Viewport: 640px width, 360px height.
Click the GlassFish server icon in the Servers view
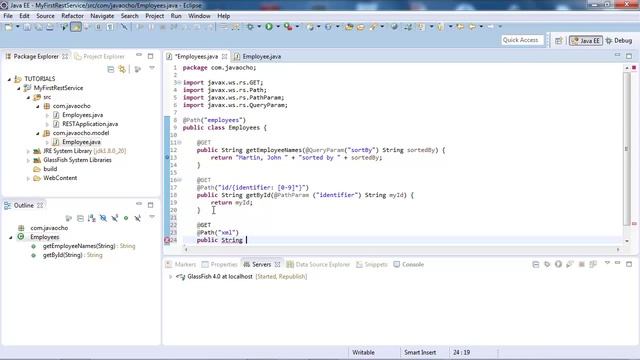coord(180,277)
